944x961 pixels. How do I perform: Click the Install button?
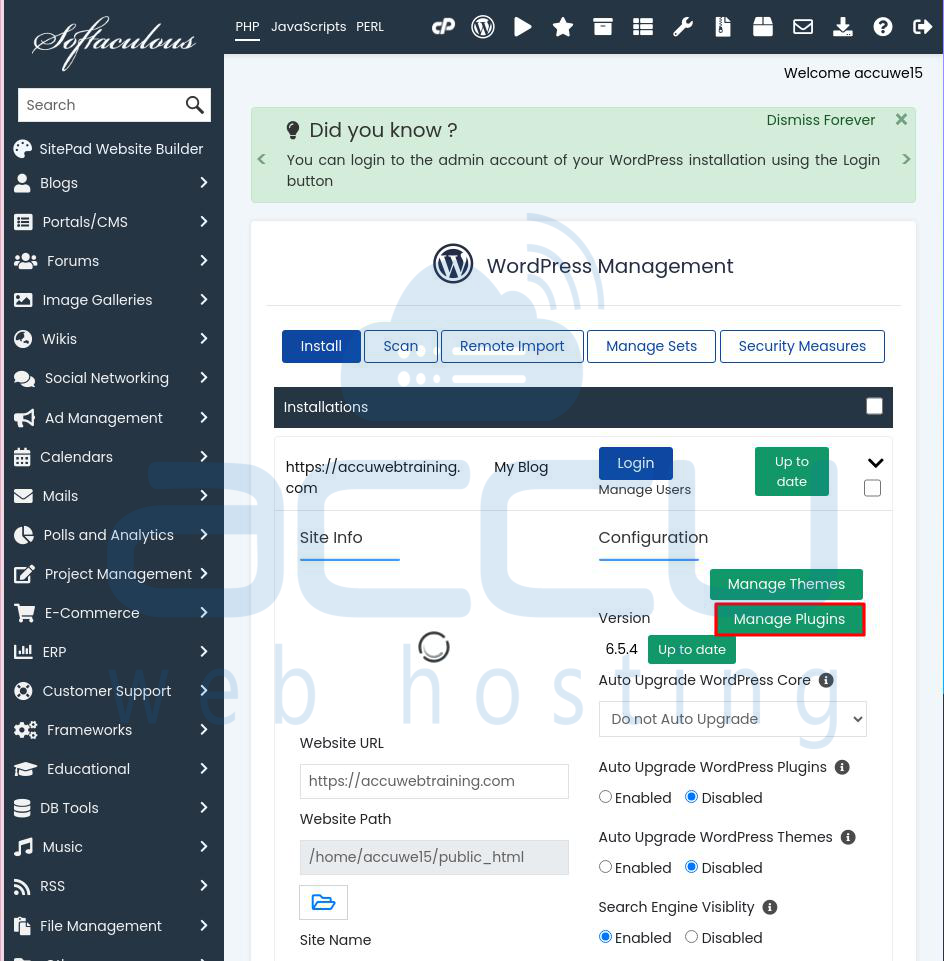tap(321, 346)
